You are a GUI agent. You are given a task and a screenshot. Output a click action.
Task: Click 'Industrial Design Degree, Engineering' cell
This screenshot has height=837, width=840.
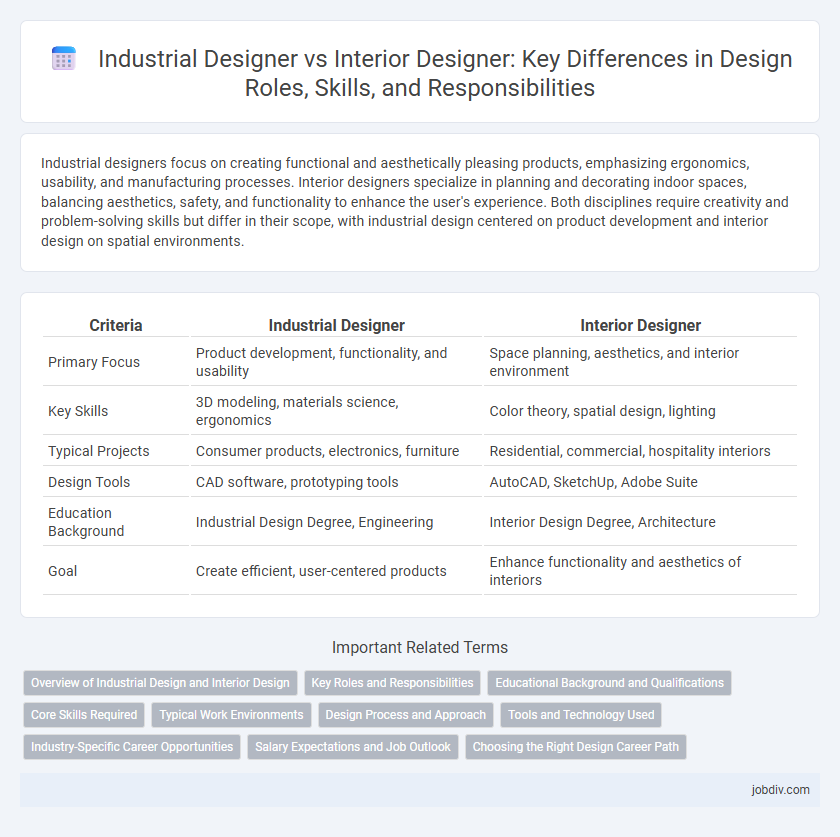[x=336, y=522]
